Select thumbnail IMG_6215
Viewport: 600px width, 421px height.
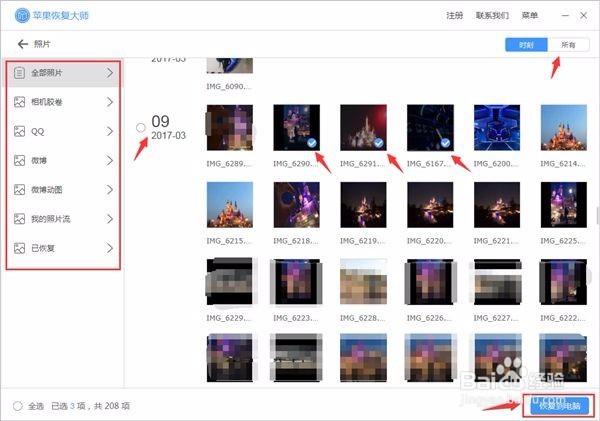pyautogui.click(x=230, y=205)
